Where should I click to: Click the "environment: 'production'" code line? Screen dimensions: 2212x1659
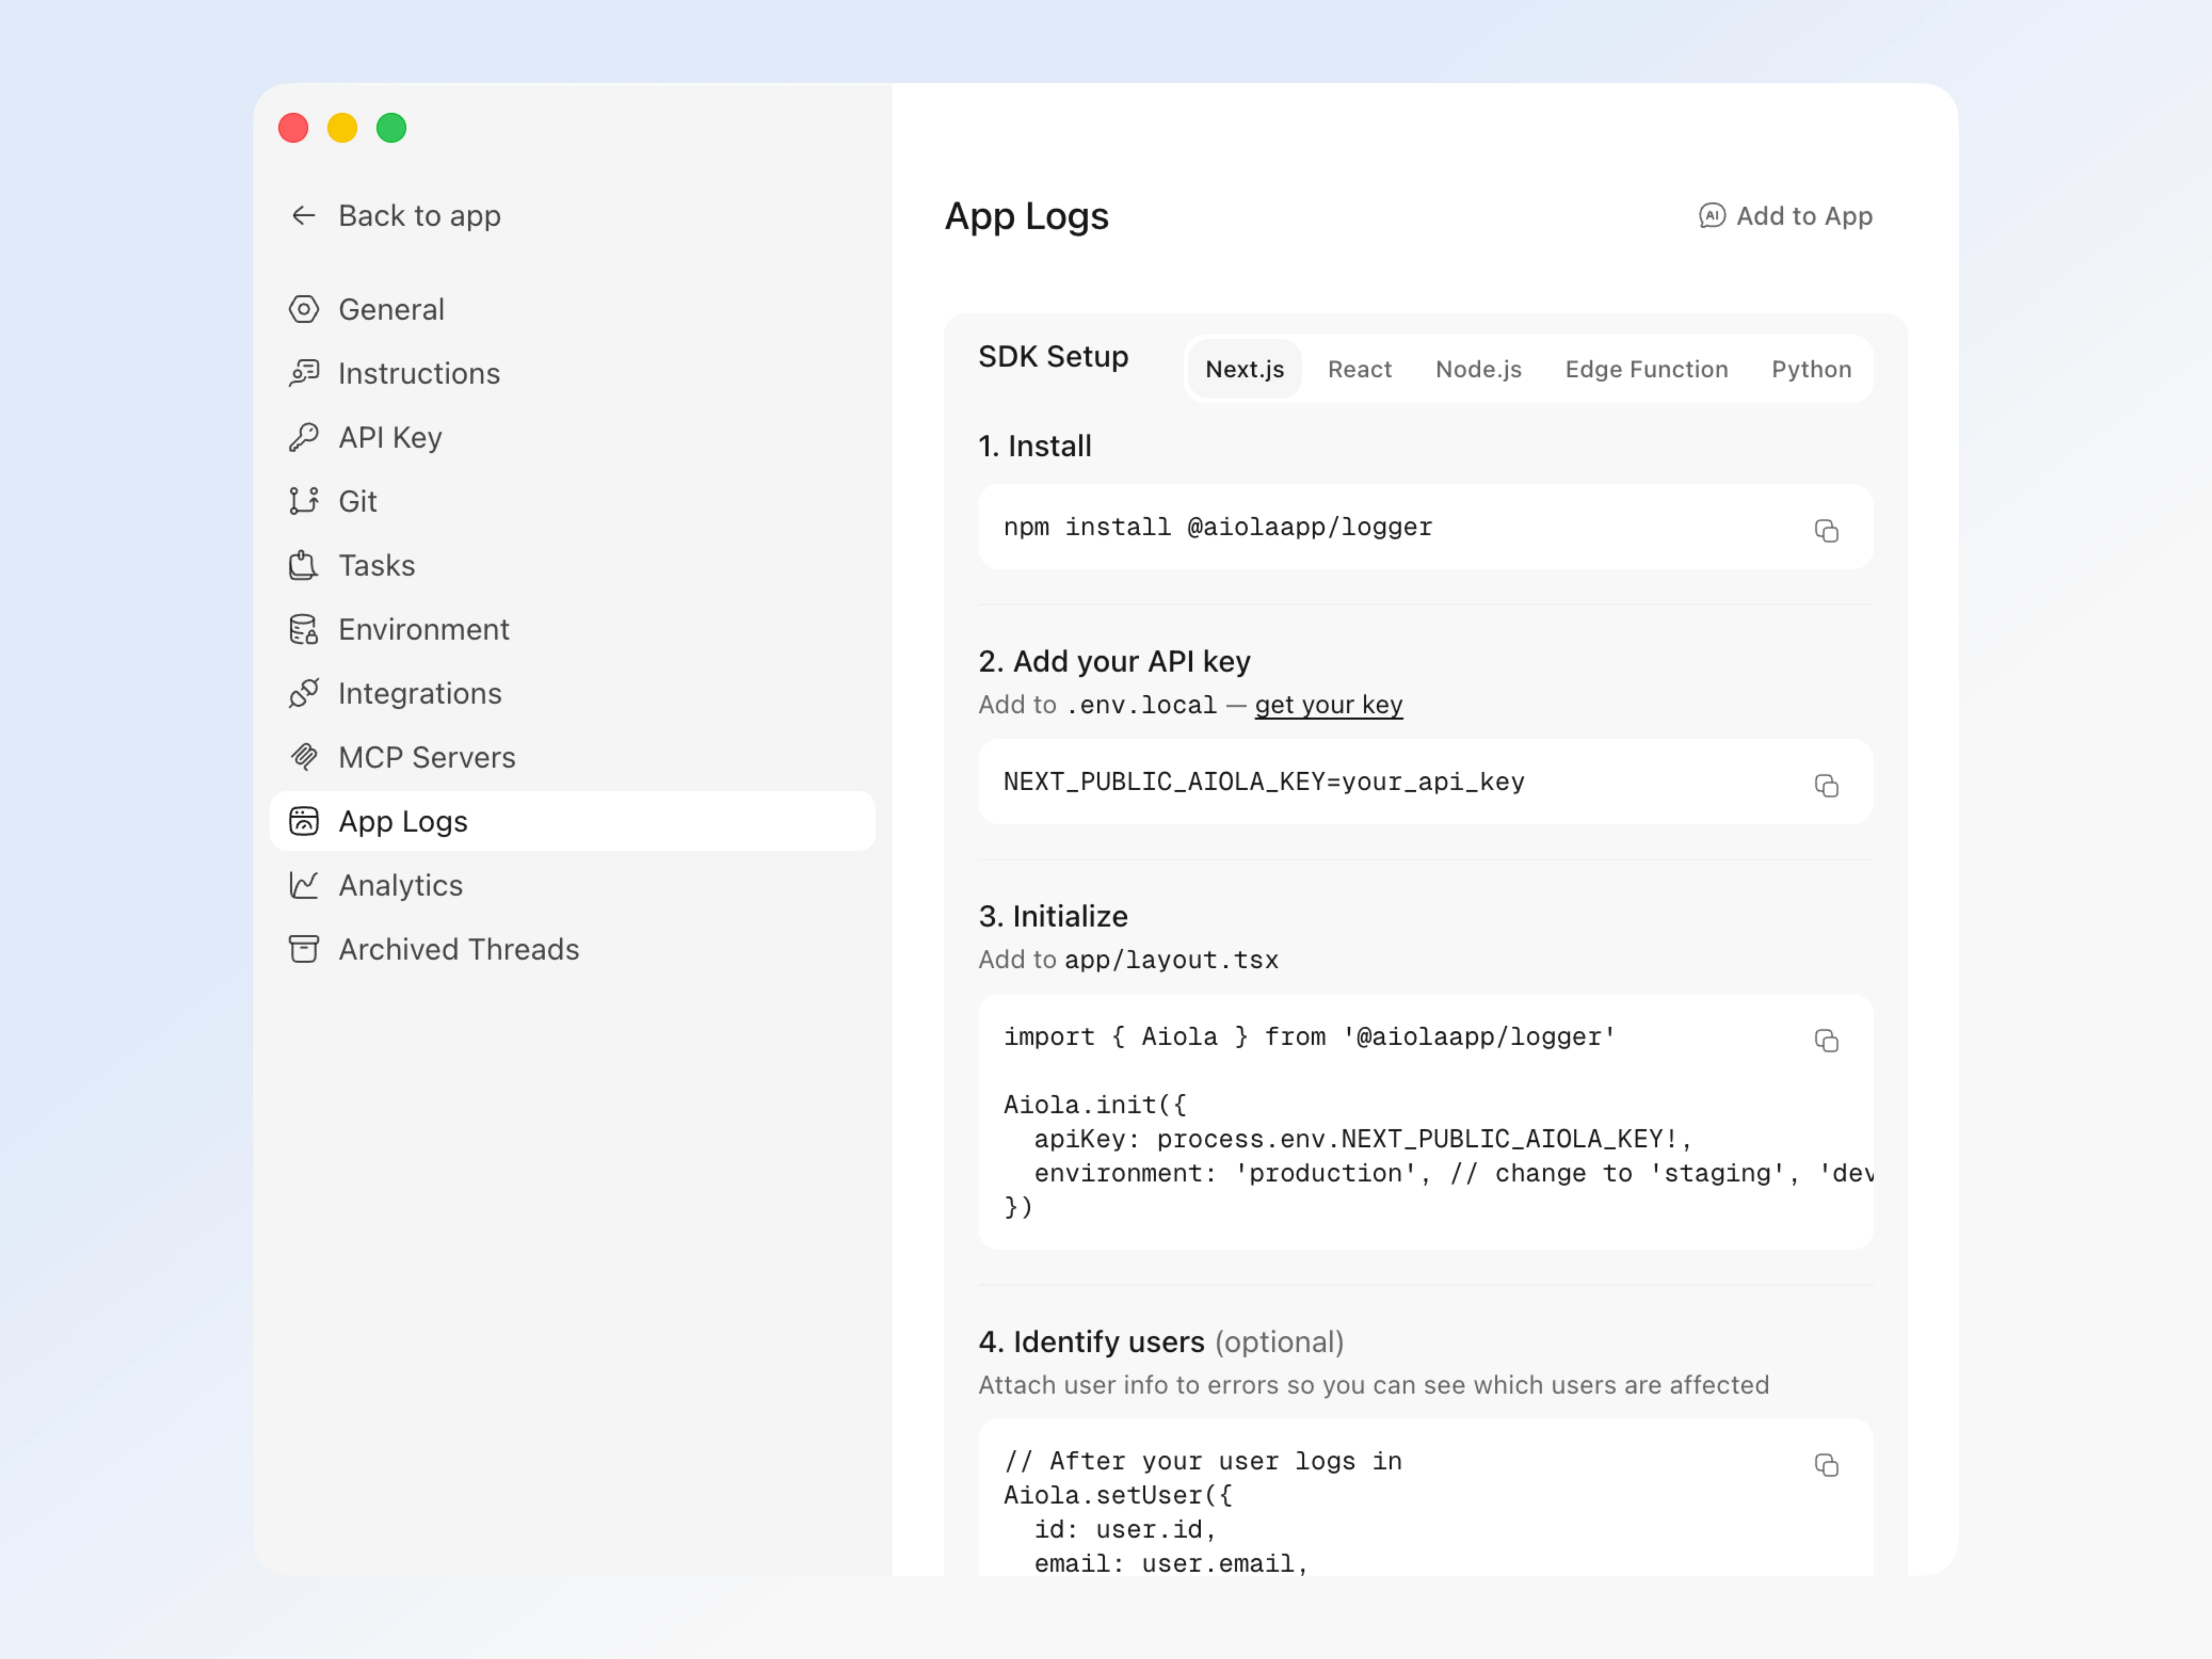(1453, 1173)
